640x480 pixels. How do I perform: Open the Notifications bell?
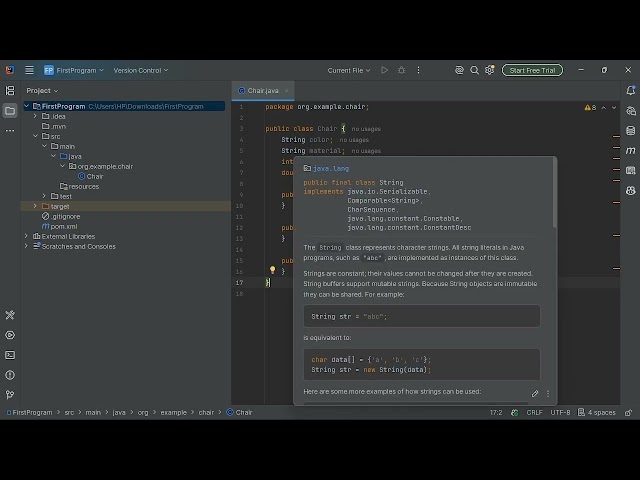point(631,90)
